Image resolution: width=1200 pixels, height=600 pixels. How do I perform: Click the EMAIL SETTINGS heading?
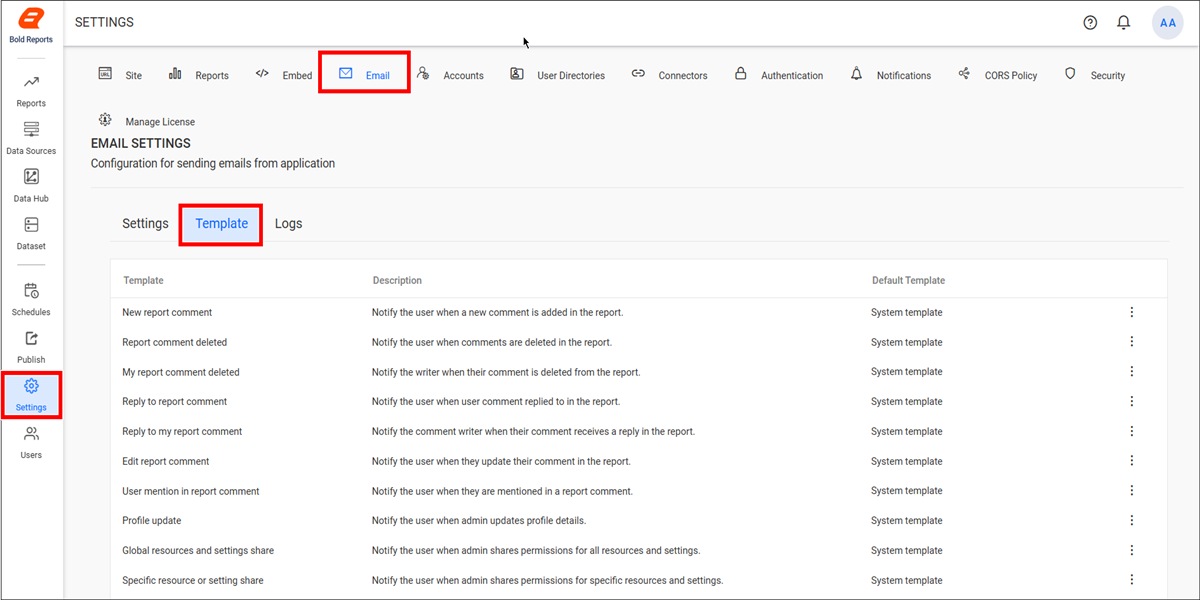tap(141, 143)
